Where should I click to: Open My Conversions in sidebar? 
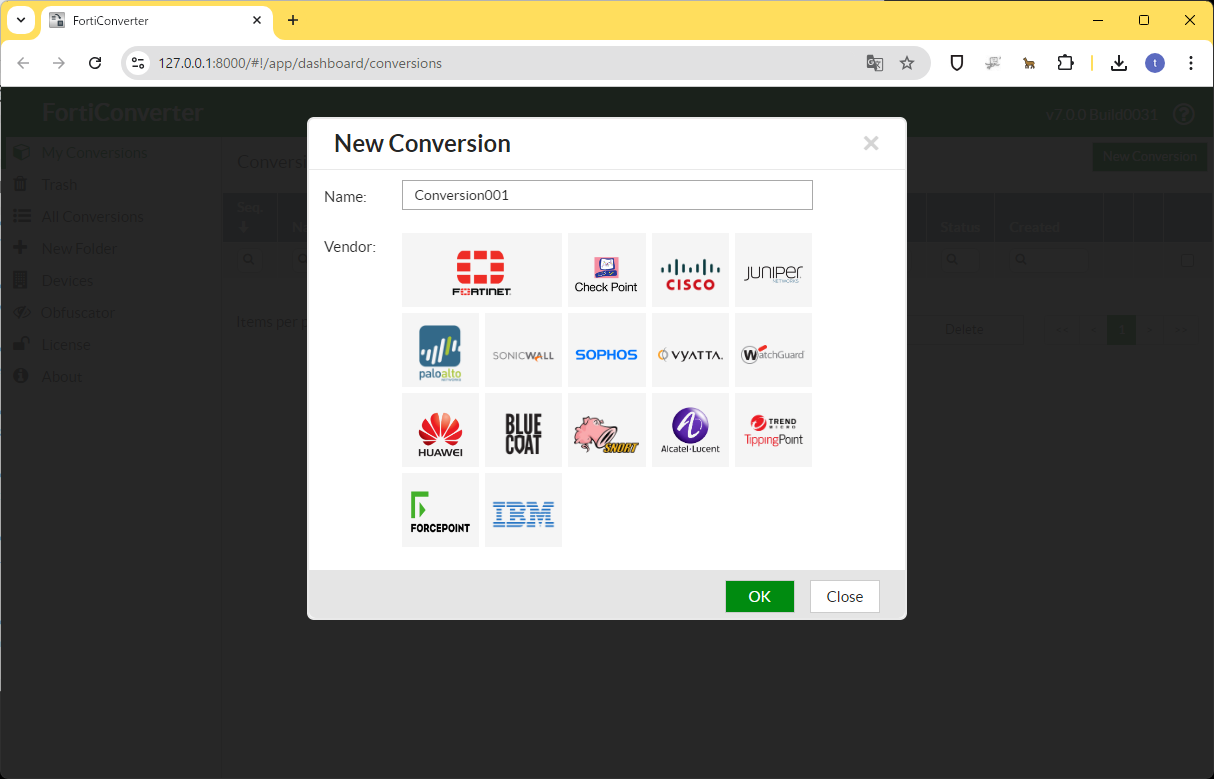(x=94, y=153)
